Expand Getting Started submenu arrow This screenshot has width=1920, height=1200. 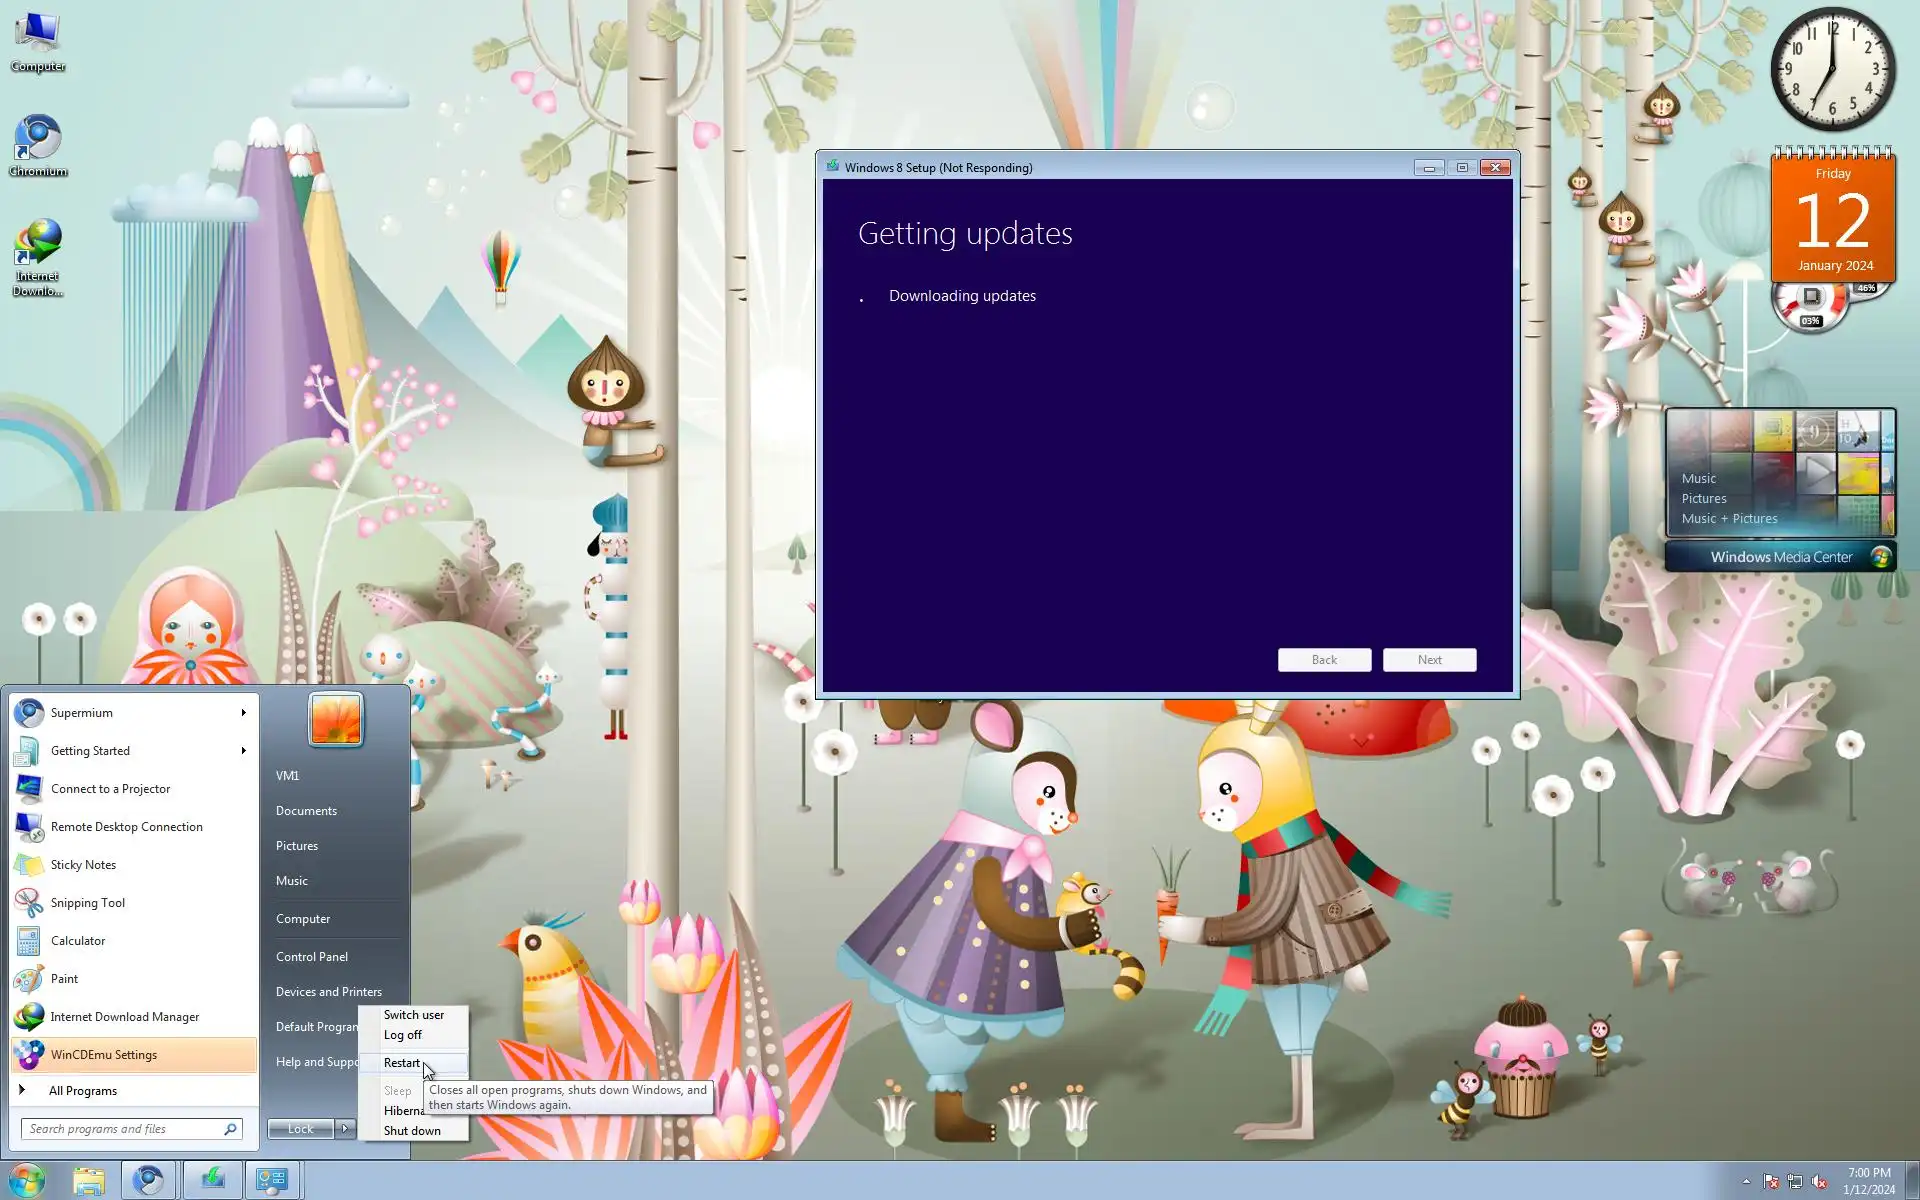243,751
